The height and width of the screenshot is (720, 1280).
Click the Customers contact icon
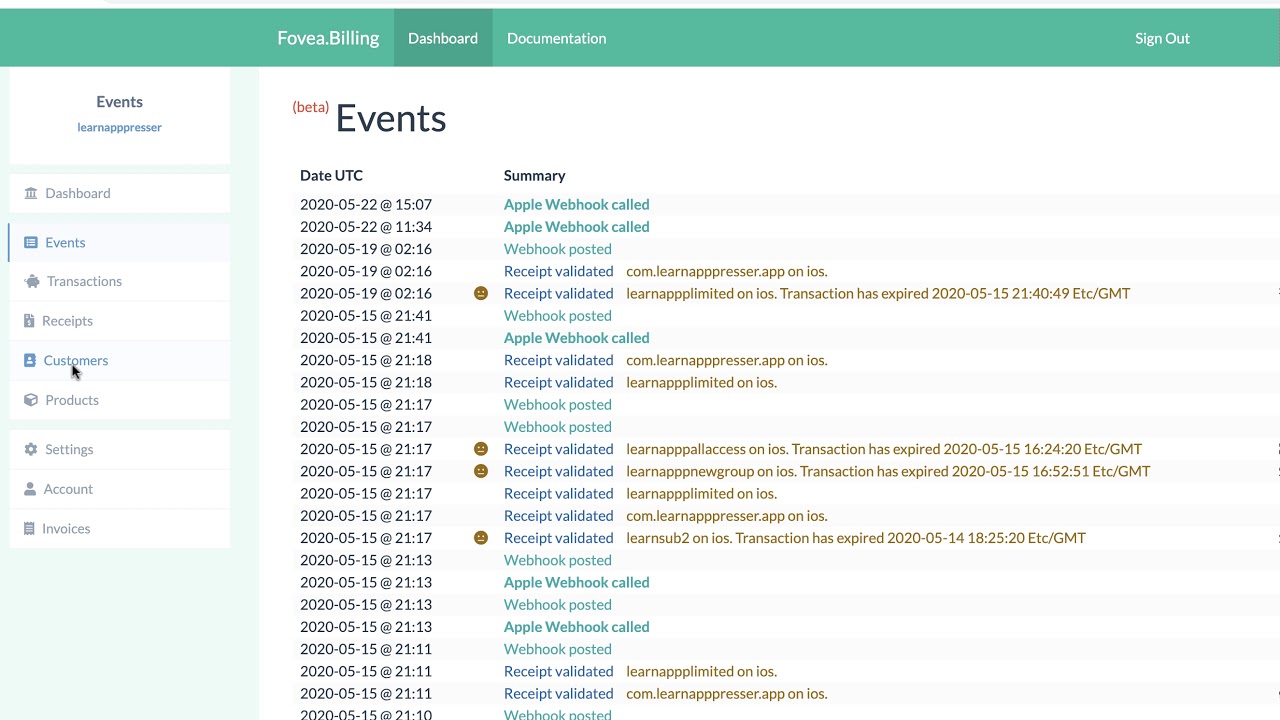[x=30, y=360]
